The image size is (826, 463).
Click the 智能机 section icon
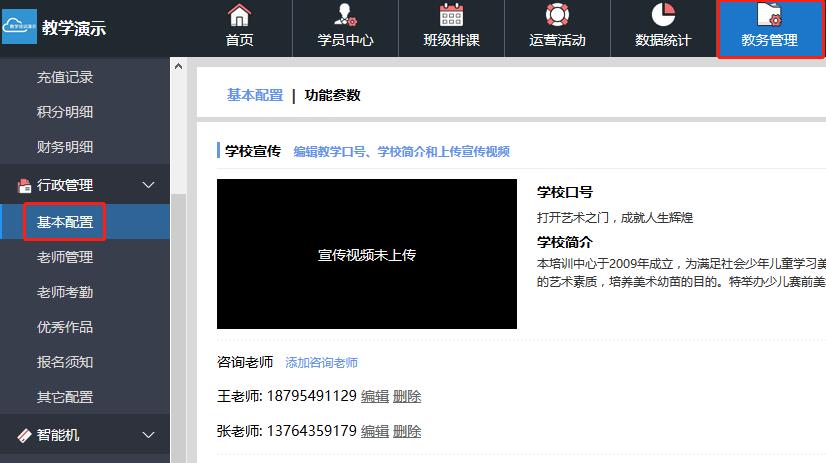(24, 435)
